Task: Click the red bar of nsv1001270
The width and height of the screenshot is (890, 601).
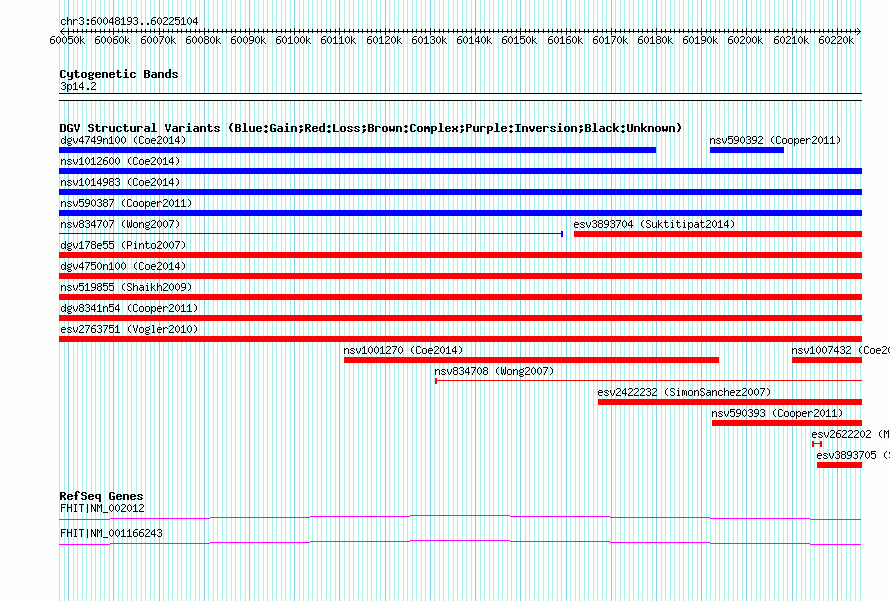Action: [x=531, y=360]
